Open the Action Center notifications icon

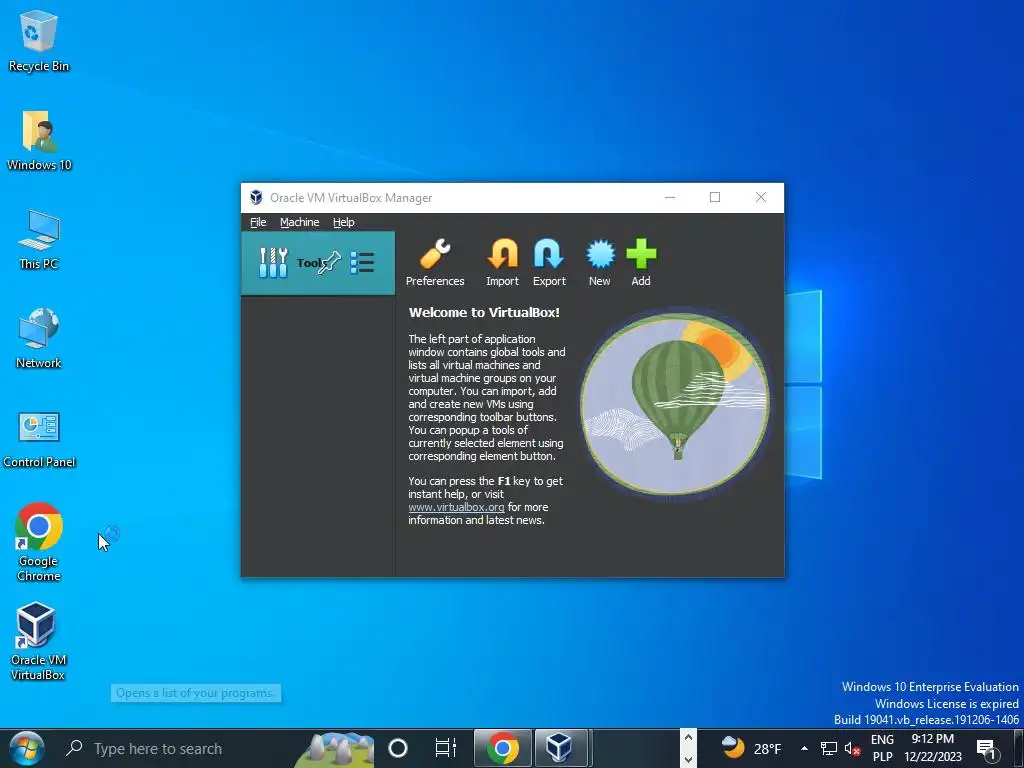tap(988, 749)
